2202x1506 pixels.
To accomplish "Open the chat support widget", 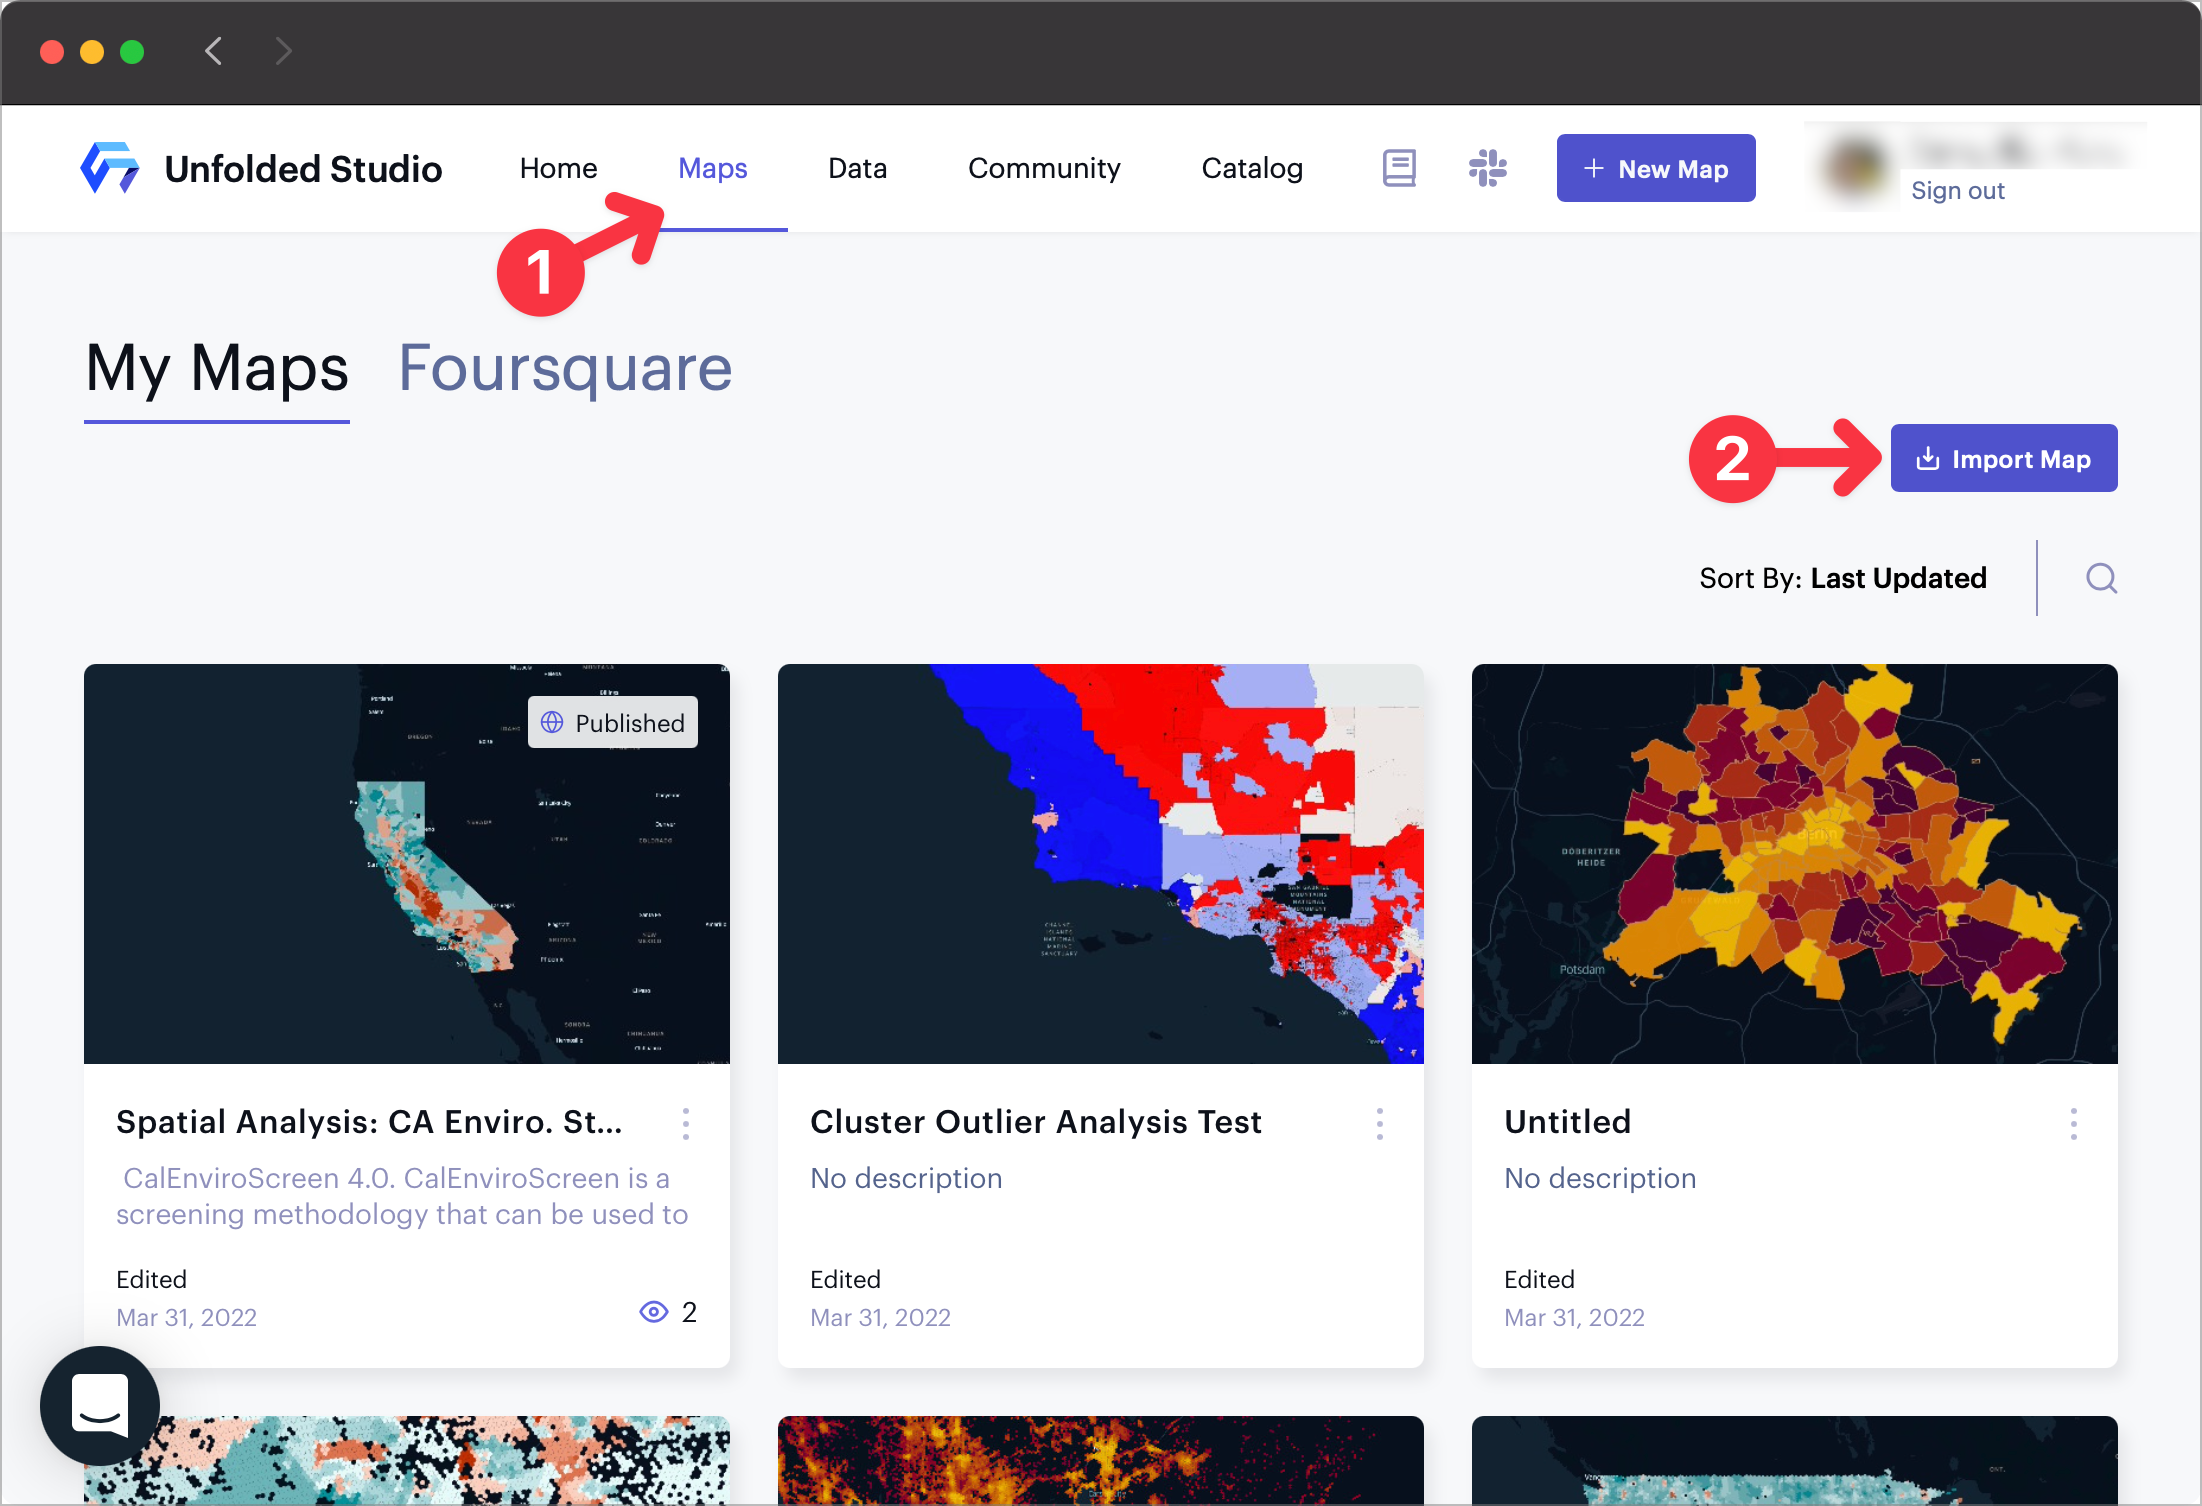I will pos(100,1405).
